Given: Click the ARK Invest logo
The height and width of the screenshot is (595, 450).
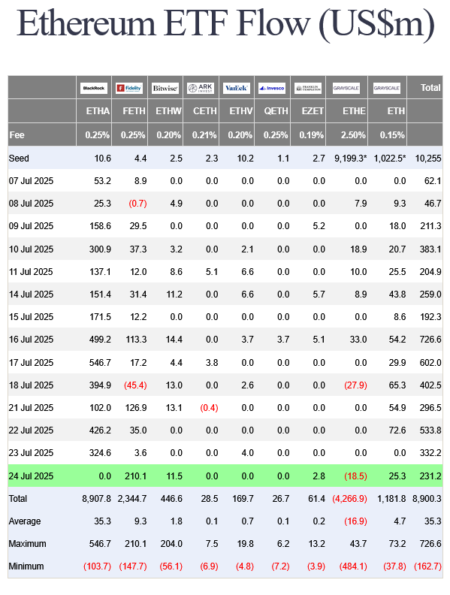Looking at the screenshot, I should (x=201, y=88).
